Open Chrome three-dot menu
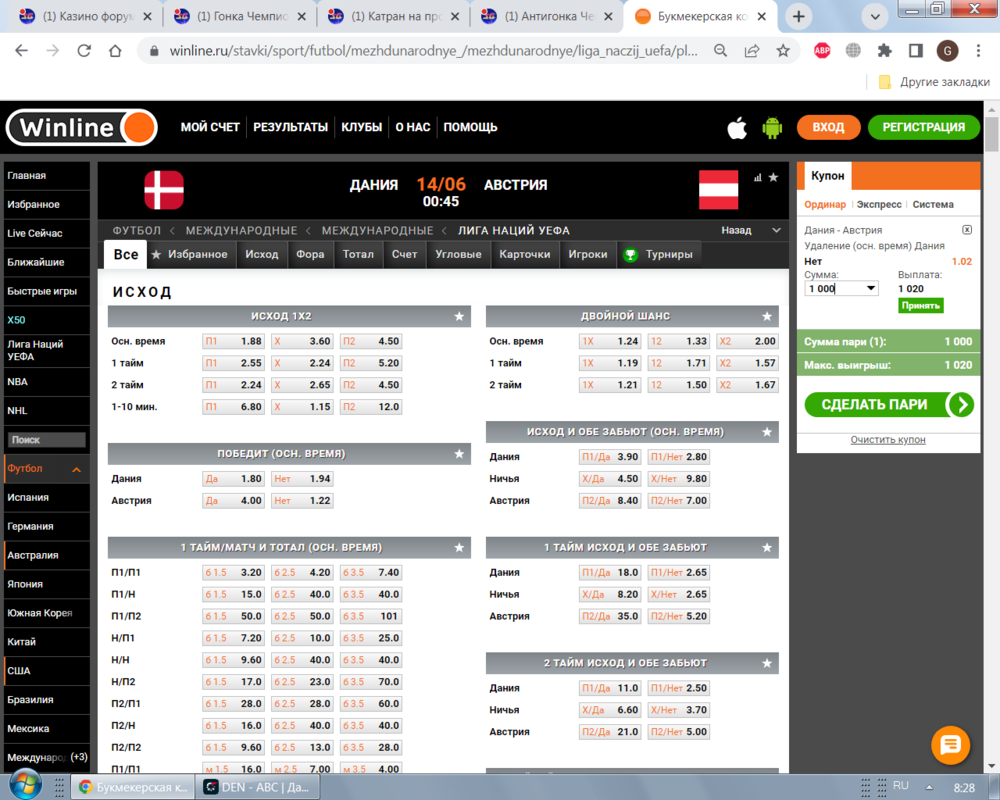Viewport: 1000px width, 800px height. [978, 50]
